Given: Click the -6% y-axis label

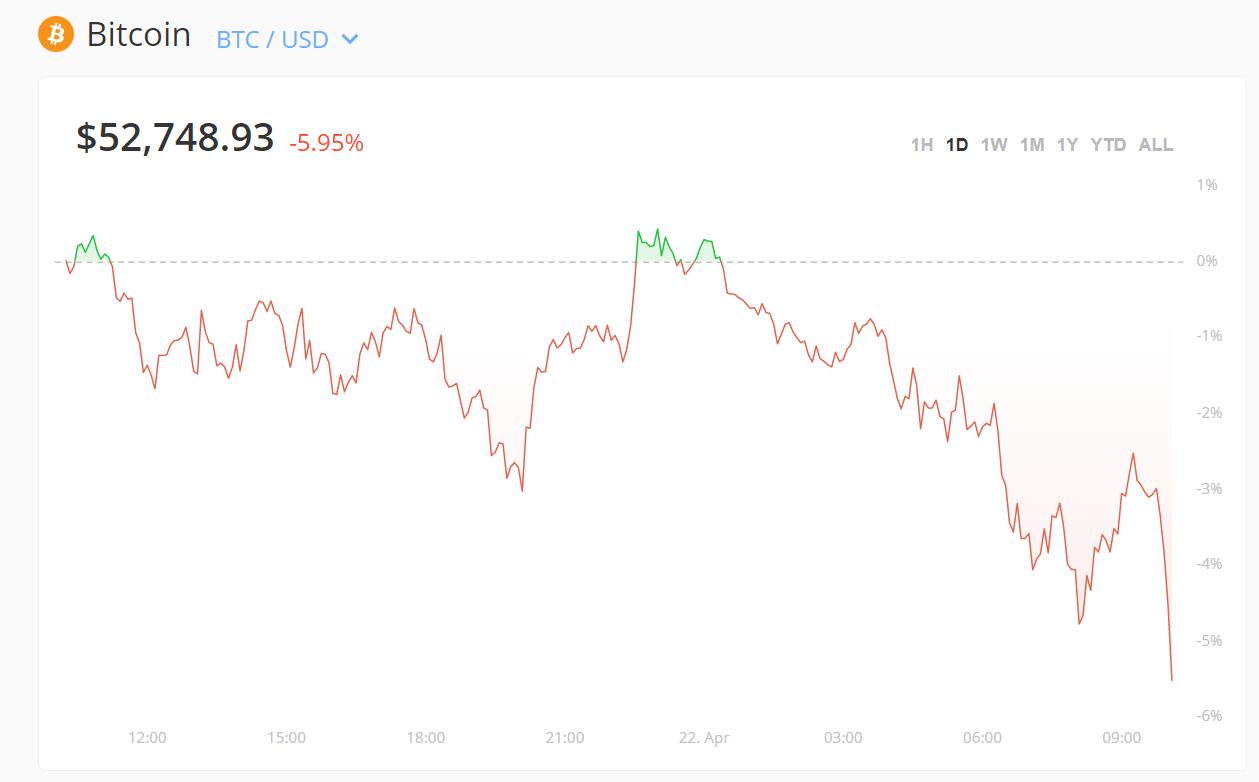Looking at the screenshot, I should 1209,715.
